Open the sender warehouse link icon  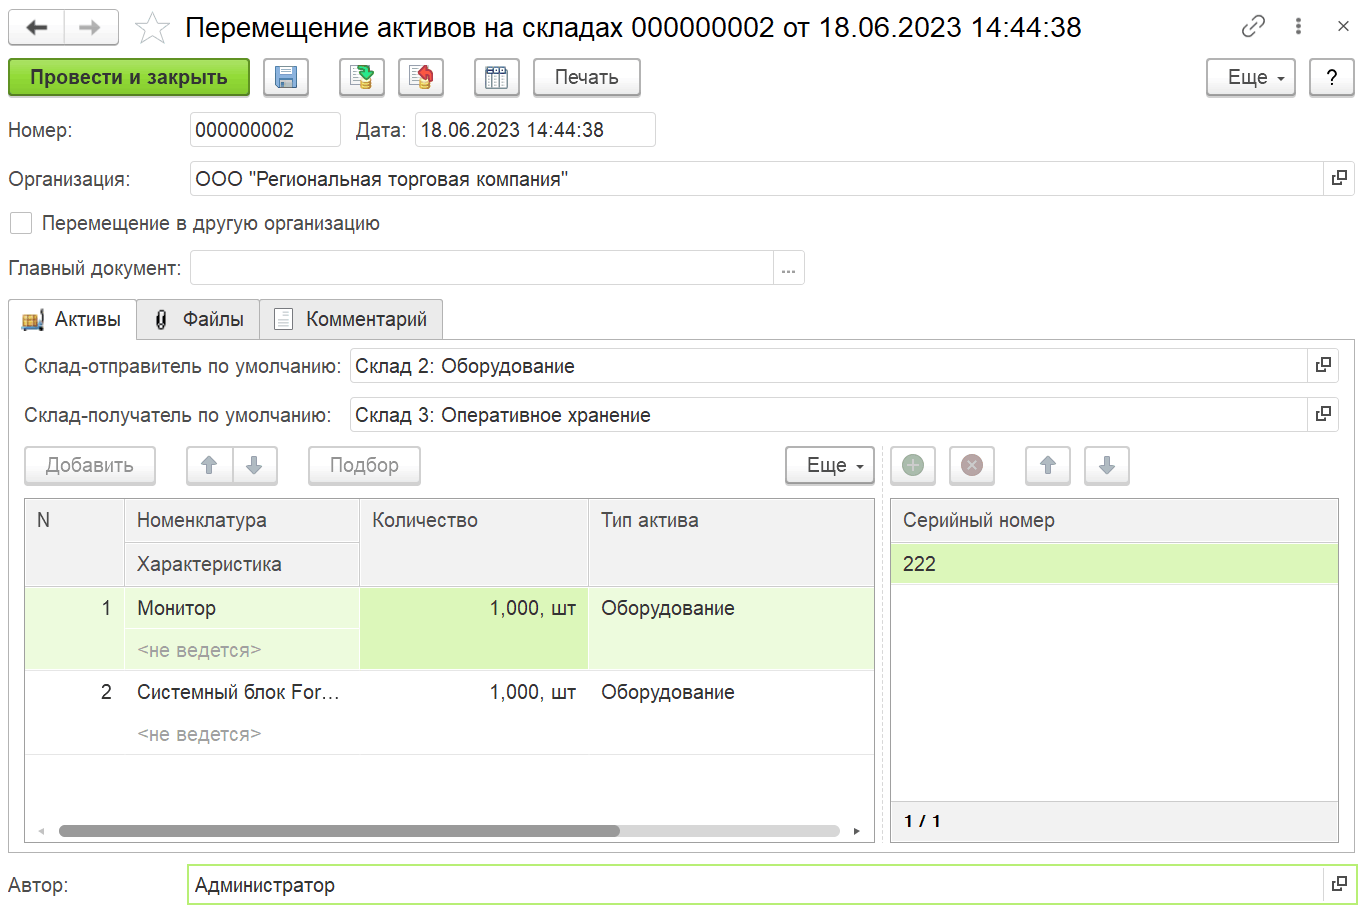click(x=1323, y=366)
